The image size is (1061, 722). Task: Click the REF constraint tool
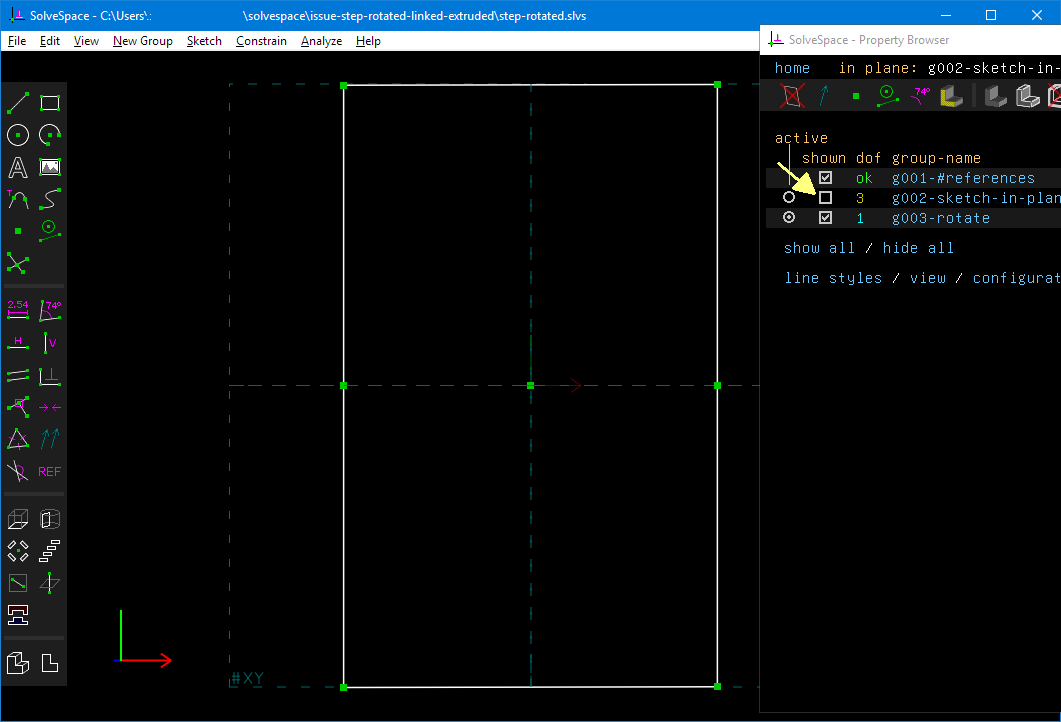click(x=49, y=470)
